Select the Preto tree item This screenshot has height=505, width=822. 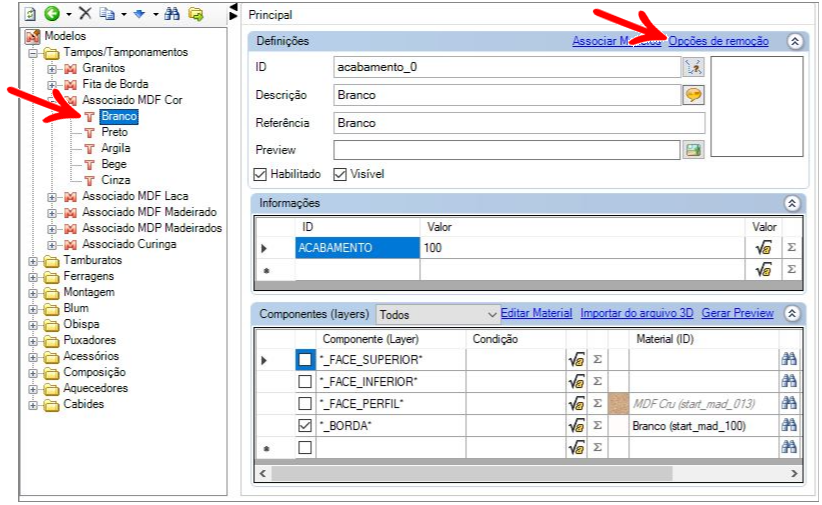click(x=114, y=132)
